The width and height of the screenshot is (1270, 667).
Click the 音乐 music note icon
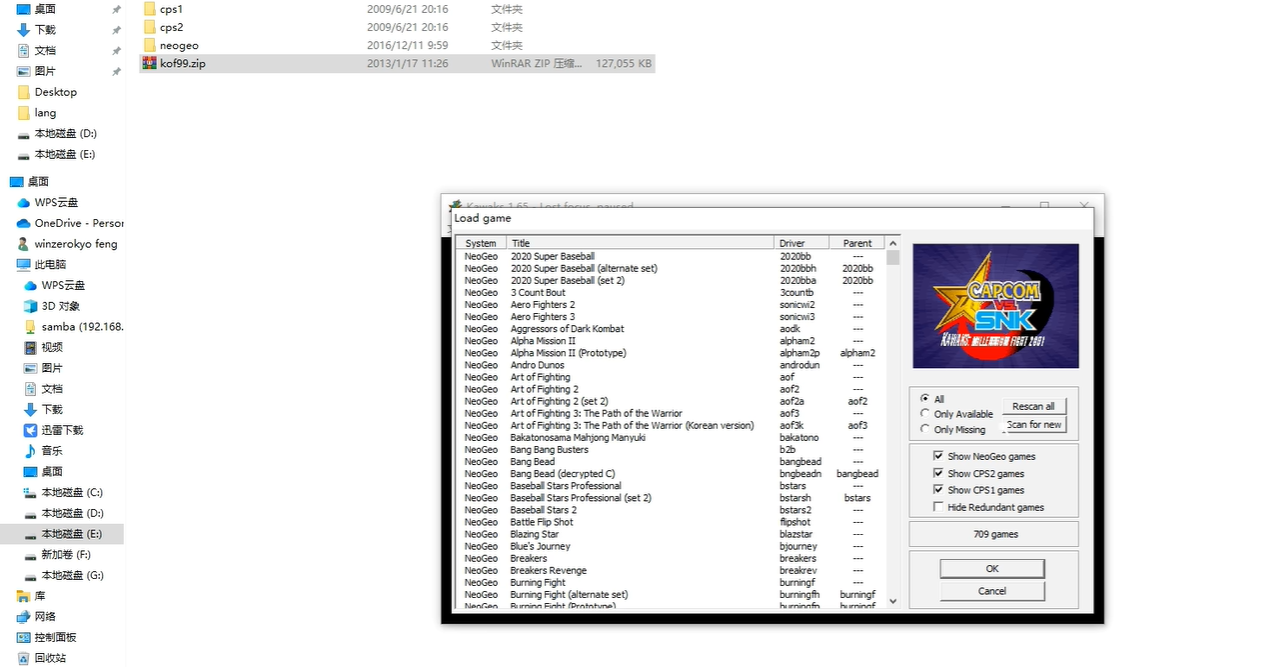coord(30,451)
